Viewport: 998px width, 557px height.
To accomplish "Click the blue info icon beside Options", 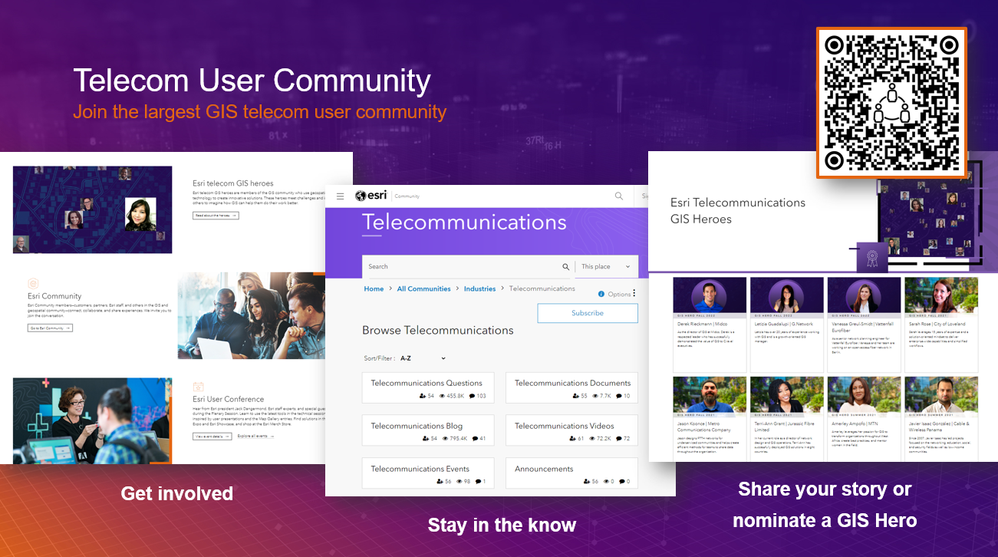I will pos(601,294).
